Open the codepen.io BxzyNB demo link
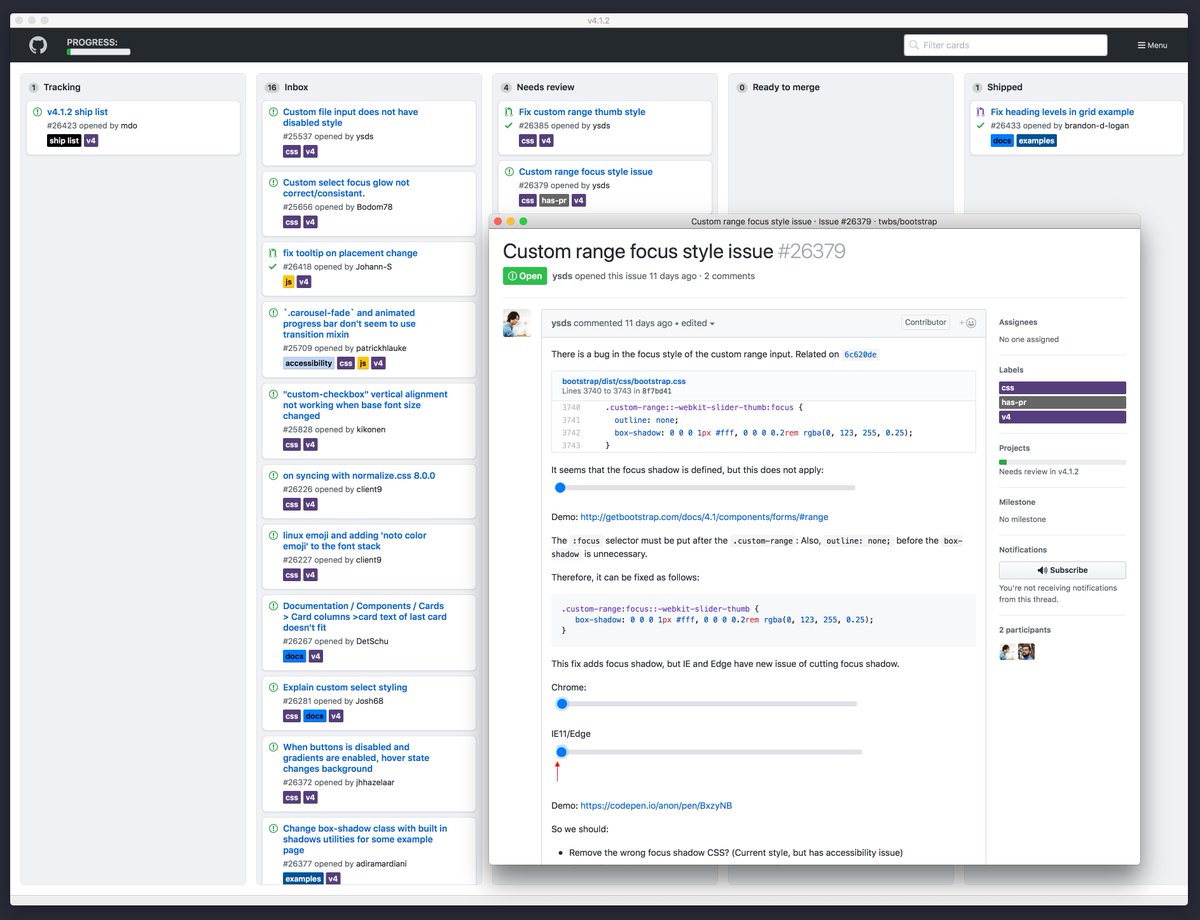Image resolution: width=1200 pixels, height=920 pixels. (656, 806)
